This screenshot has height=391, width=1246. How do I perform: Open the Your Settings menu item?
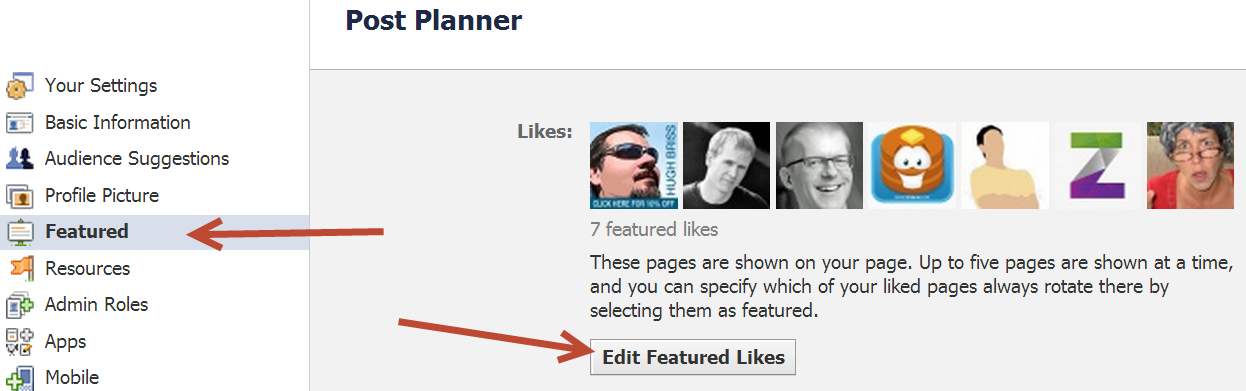101,86
